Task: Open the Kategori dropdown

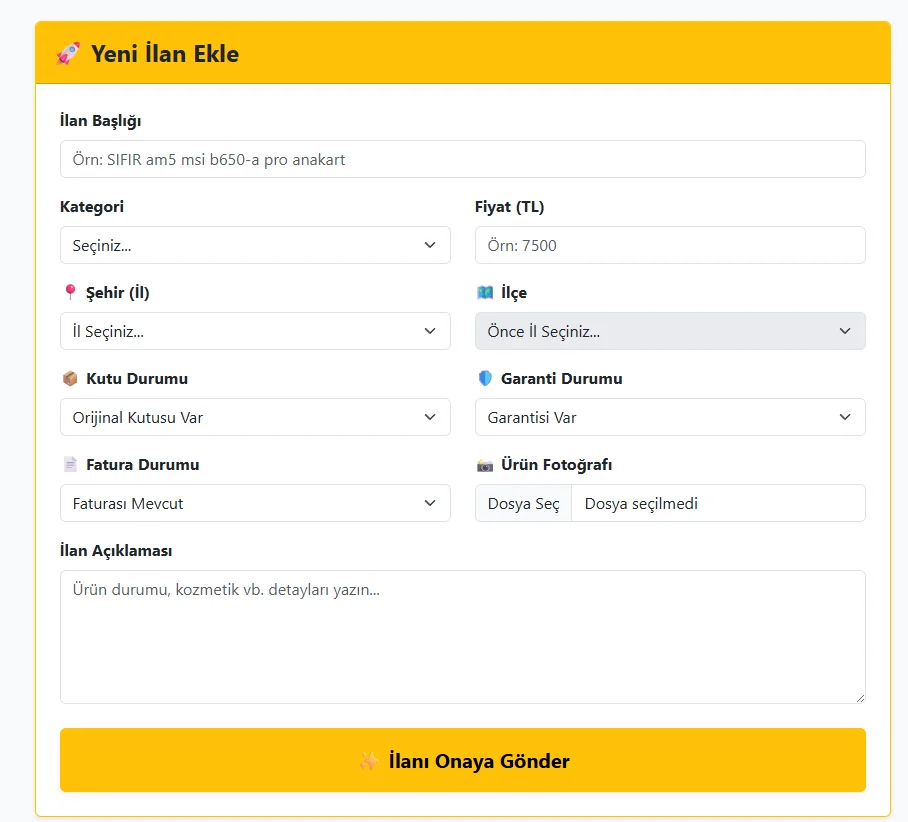Action: point(255,245)
